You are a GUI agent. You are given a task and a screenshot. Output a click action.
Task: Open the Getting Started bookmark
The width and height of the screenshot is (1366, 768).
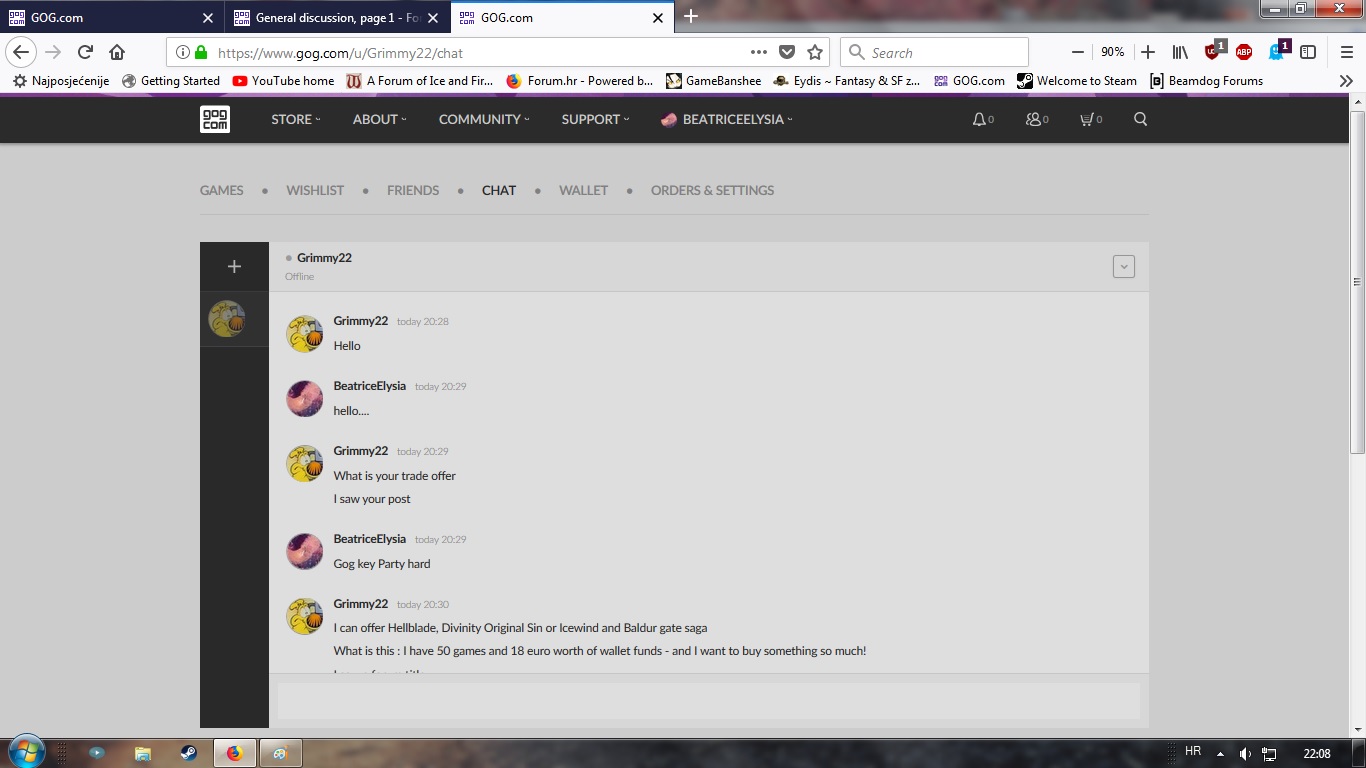pos(171,81)
